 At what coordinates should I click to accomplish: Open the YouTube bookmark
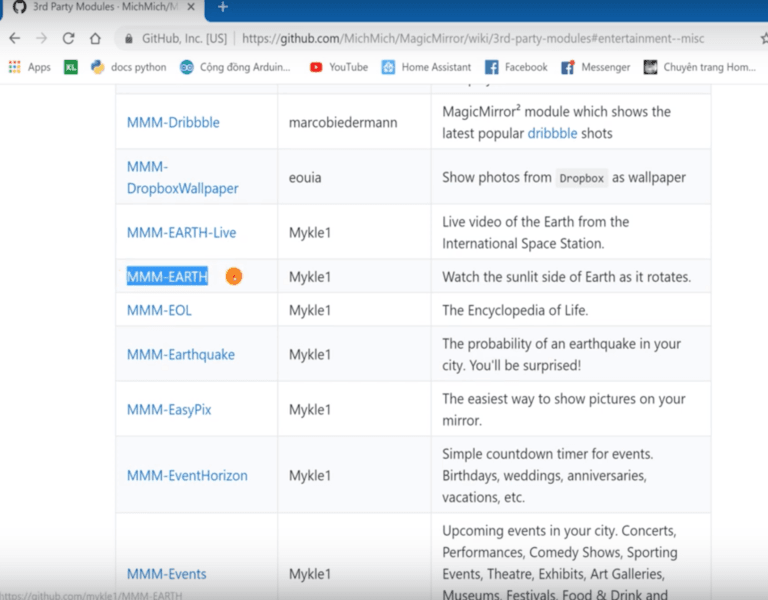tap(338, 67)
